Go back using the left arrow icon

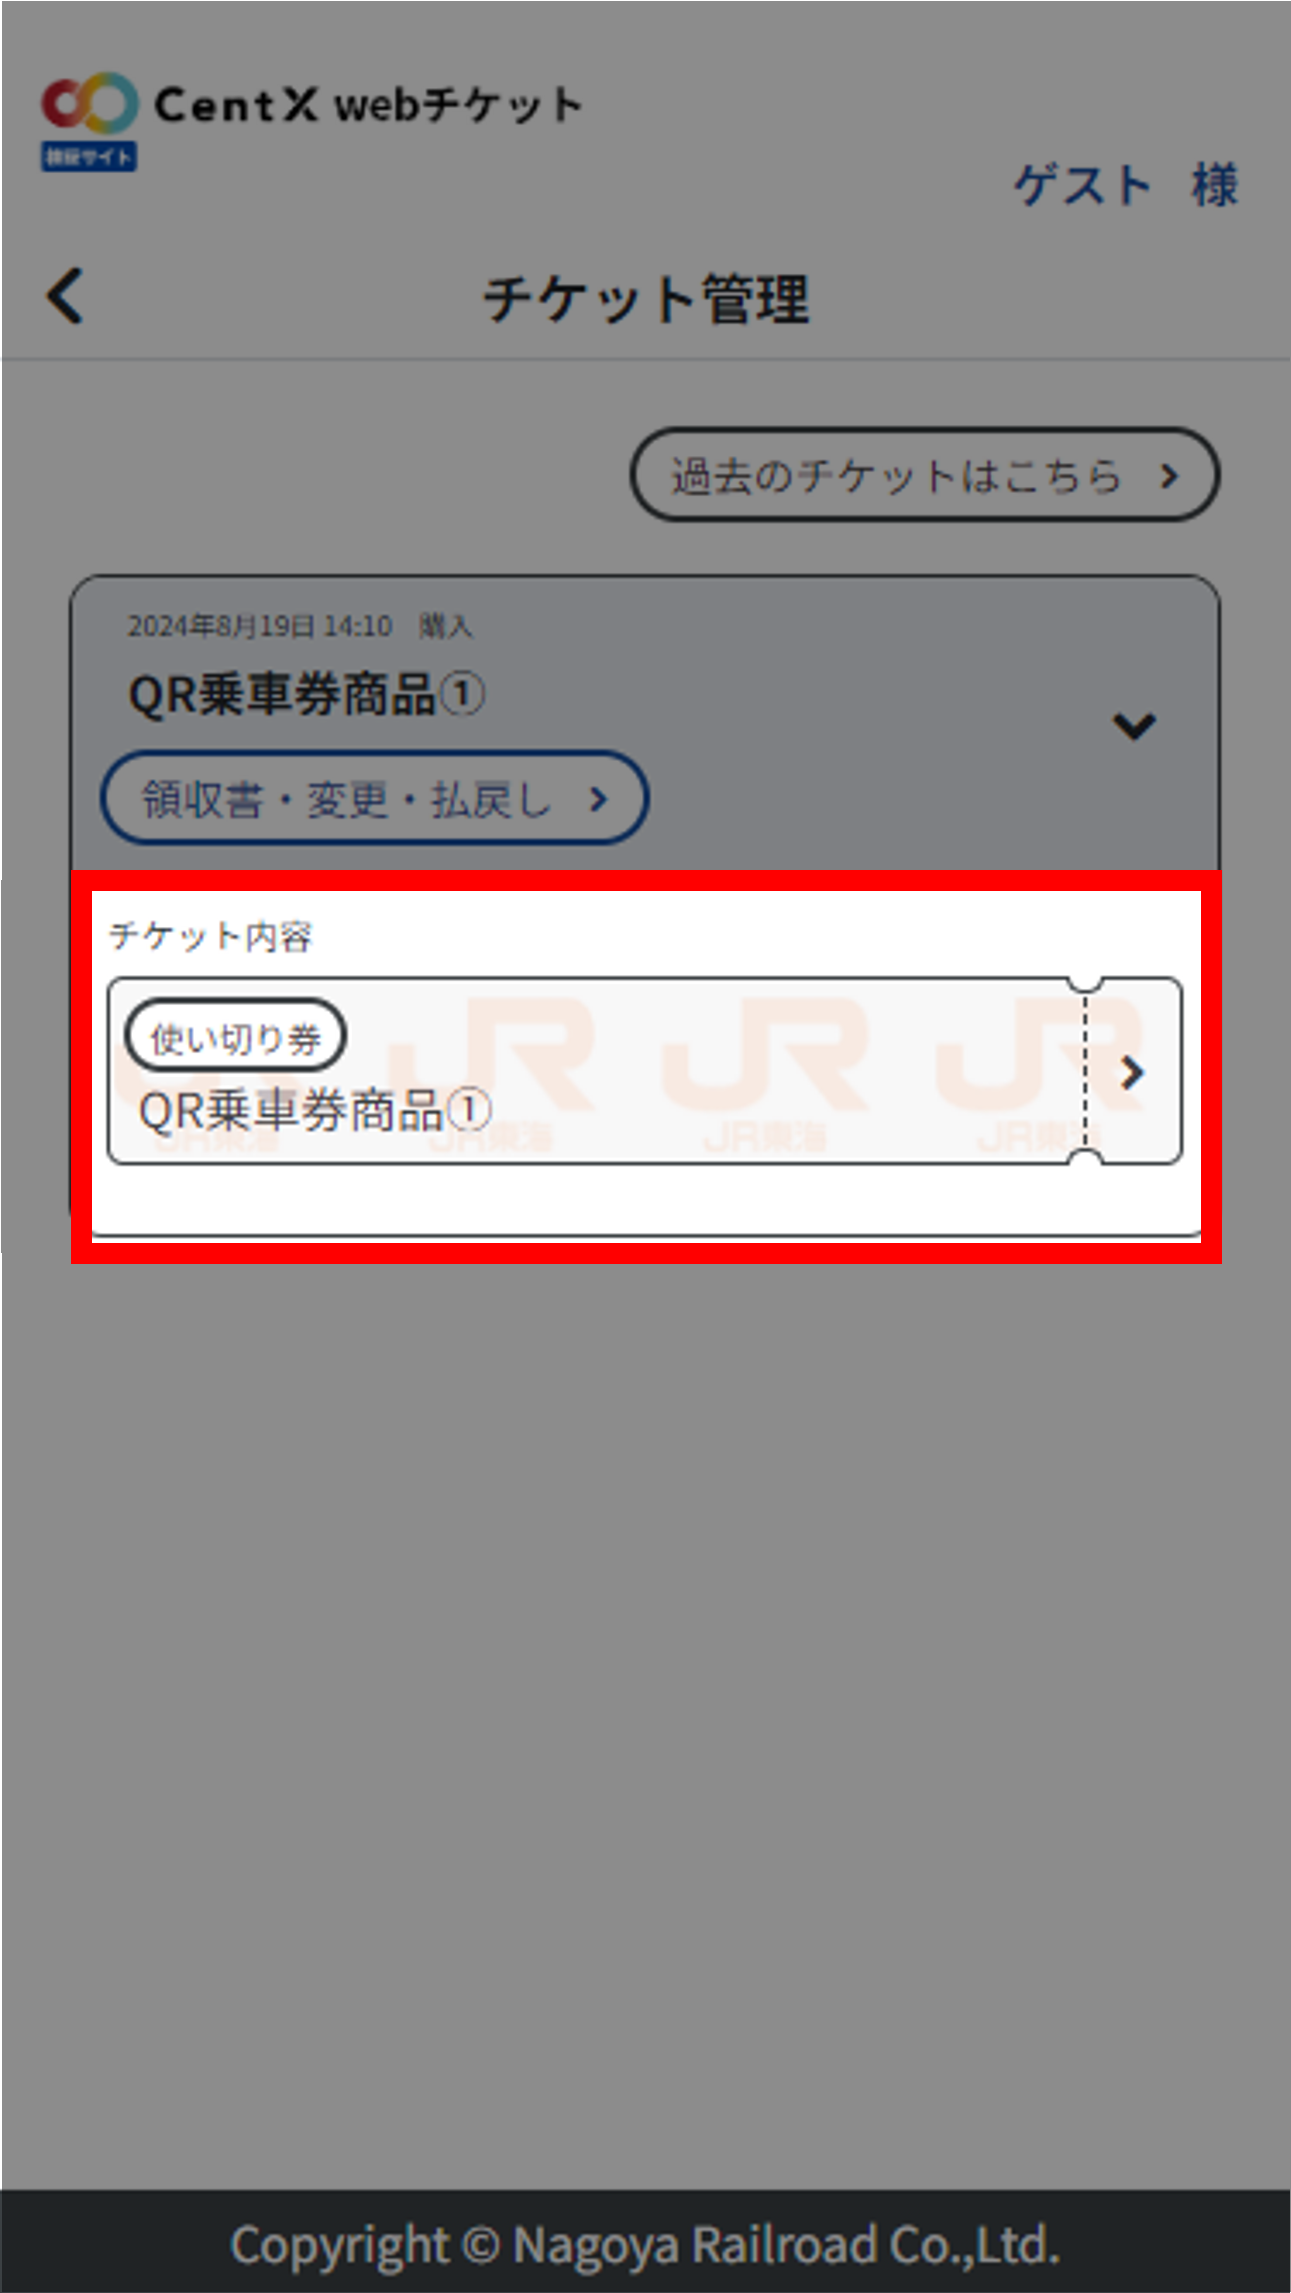click(x=65, y=296)
